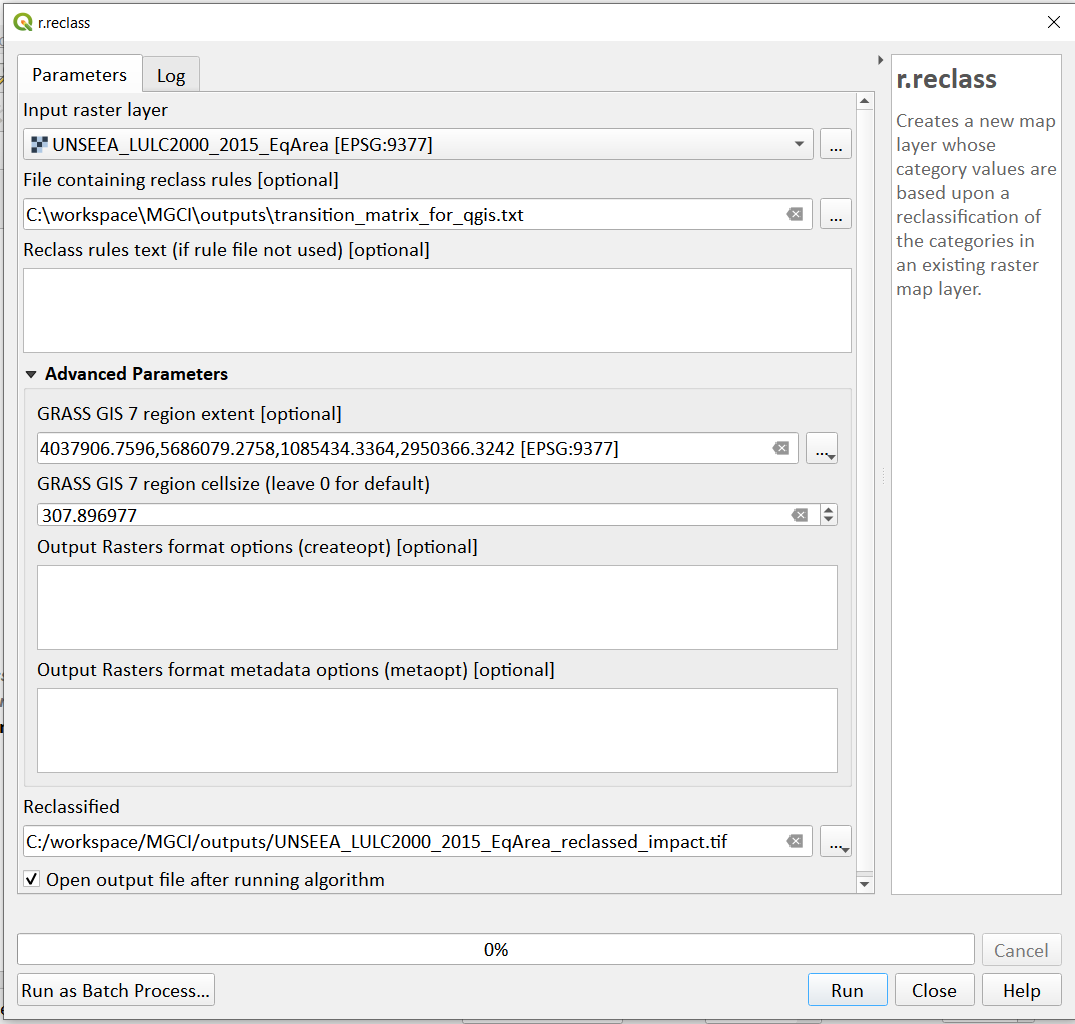The height and width of the screenshot is (1024, 1075).
Task: Collapse the r.reclass help panel arrow
Action: (x=880, y=60)
